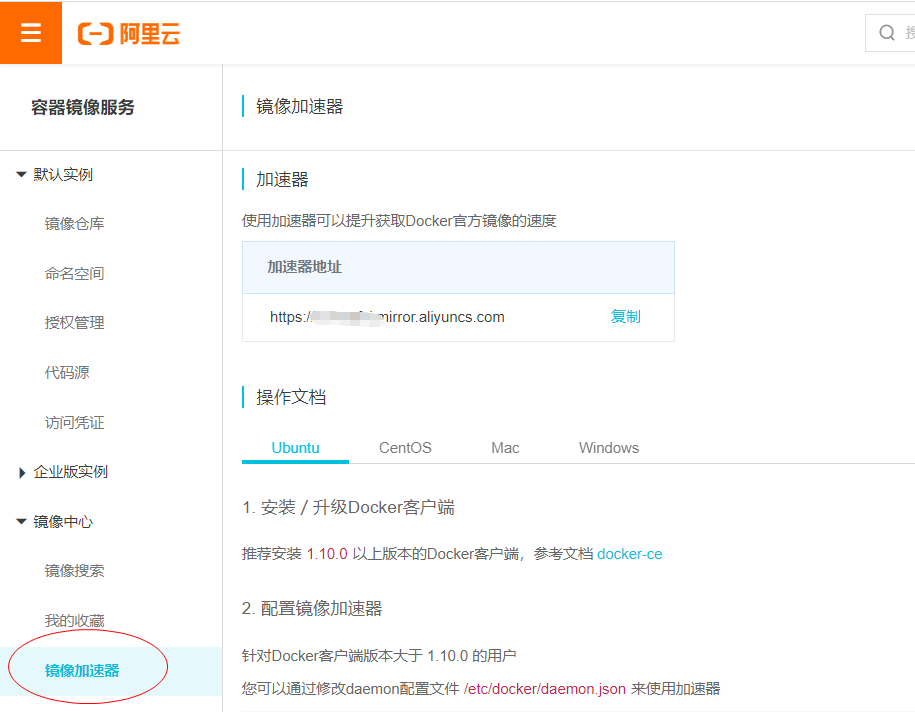Image resolution: width=915 pixels, height=712 pixels.
Task: Click the step heading 安装 / 升级Docker客户端
Action: coord(348,507)
